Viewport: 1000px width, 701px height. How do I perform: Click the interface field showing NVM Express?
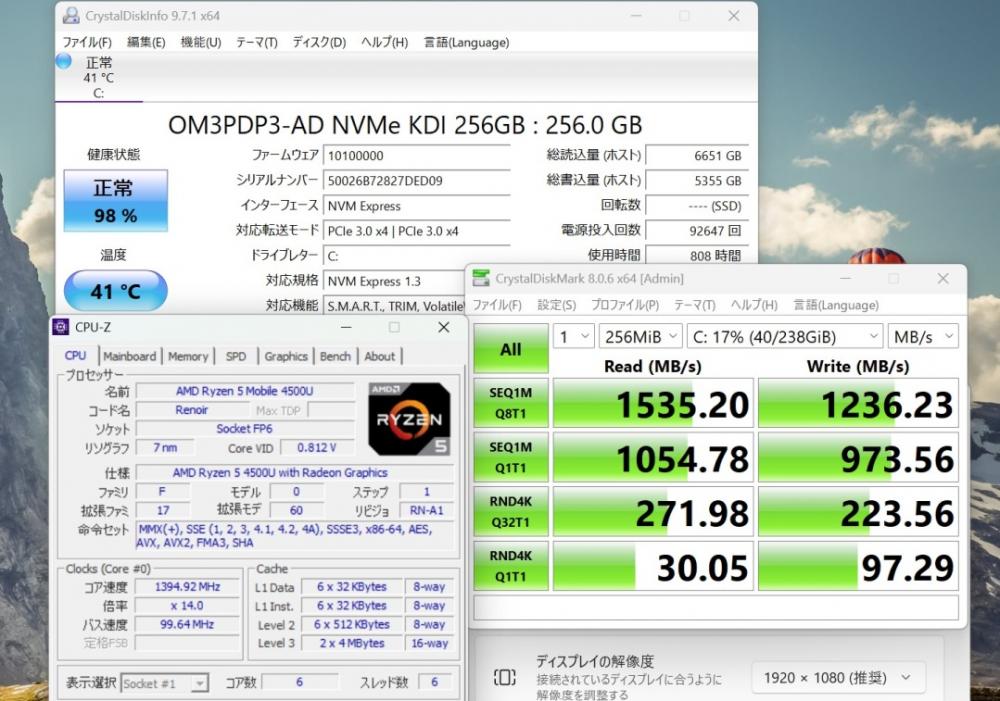click(417, 206)
